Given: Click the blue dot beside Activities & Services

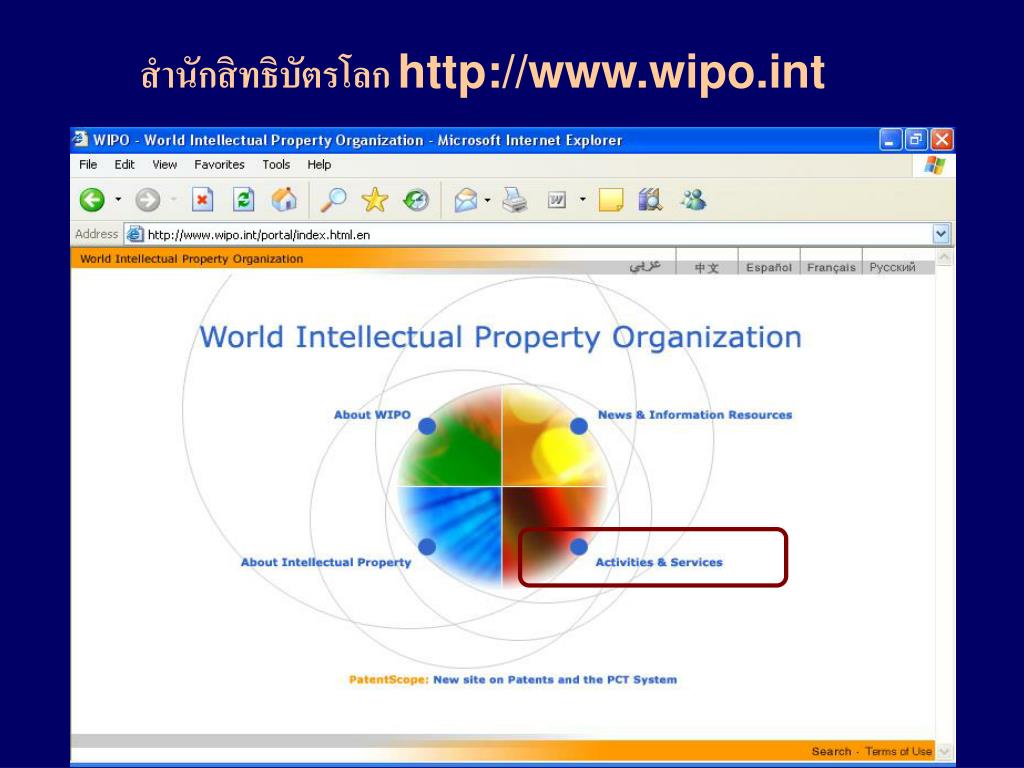Looking at the screenshot, I should pyautogui.click(x=579, y=547).
